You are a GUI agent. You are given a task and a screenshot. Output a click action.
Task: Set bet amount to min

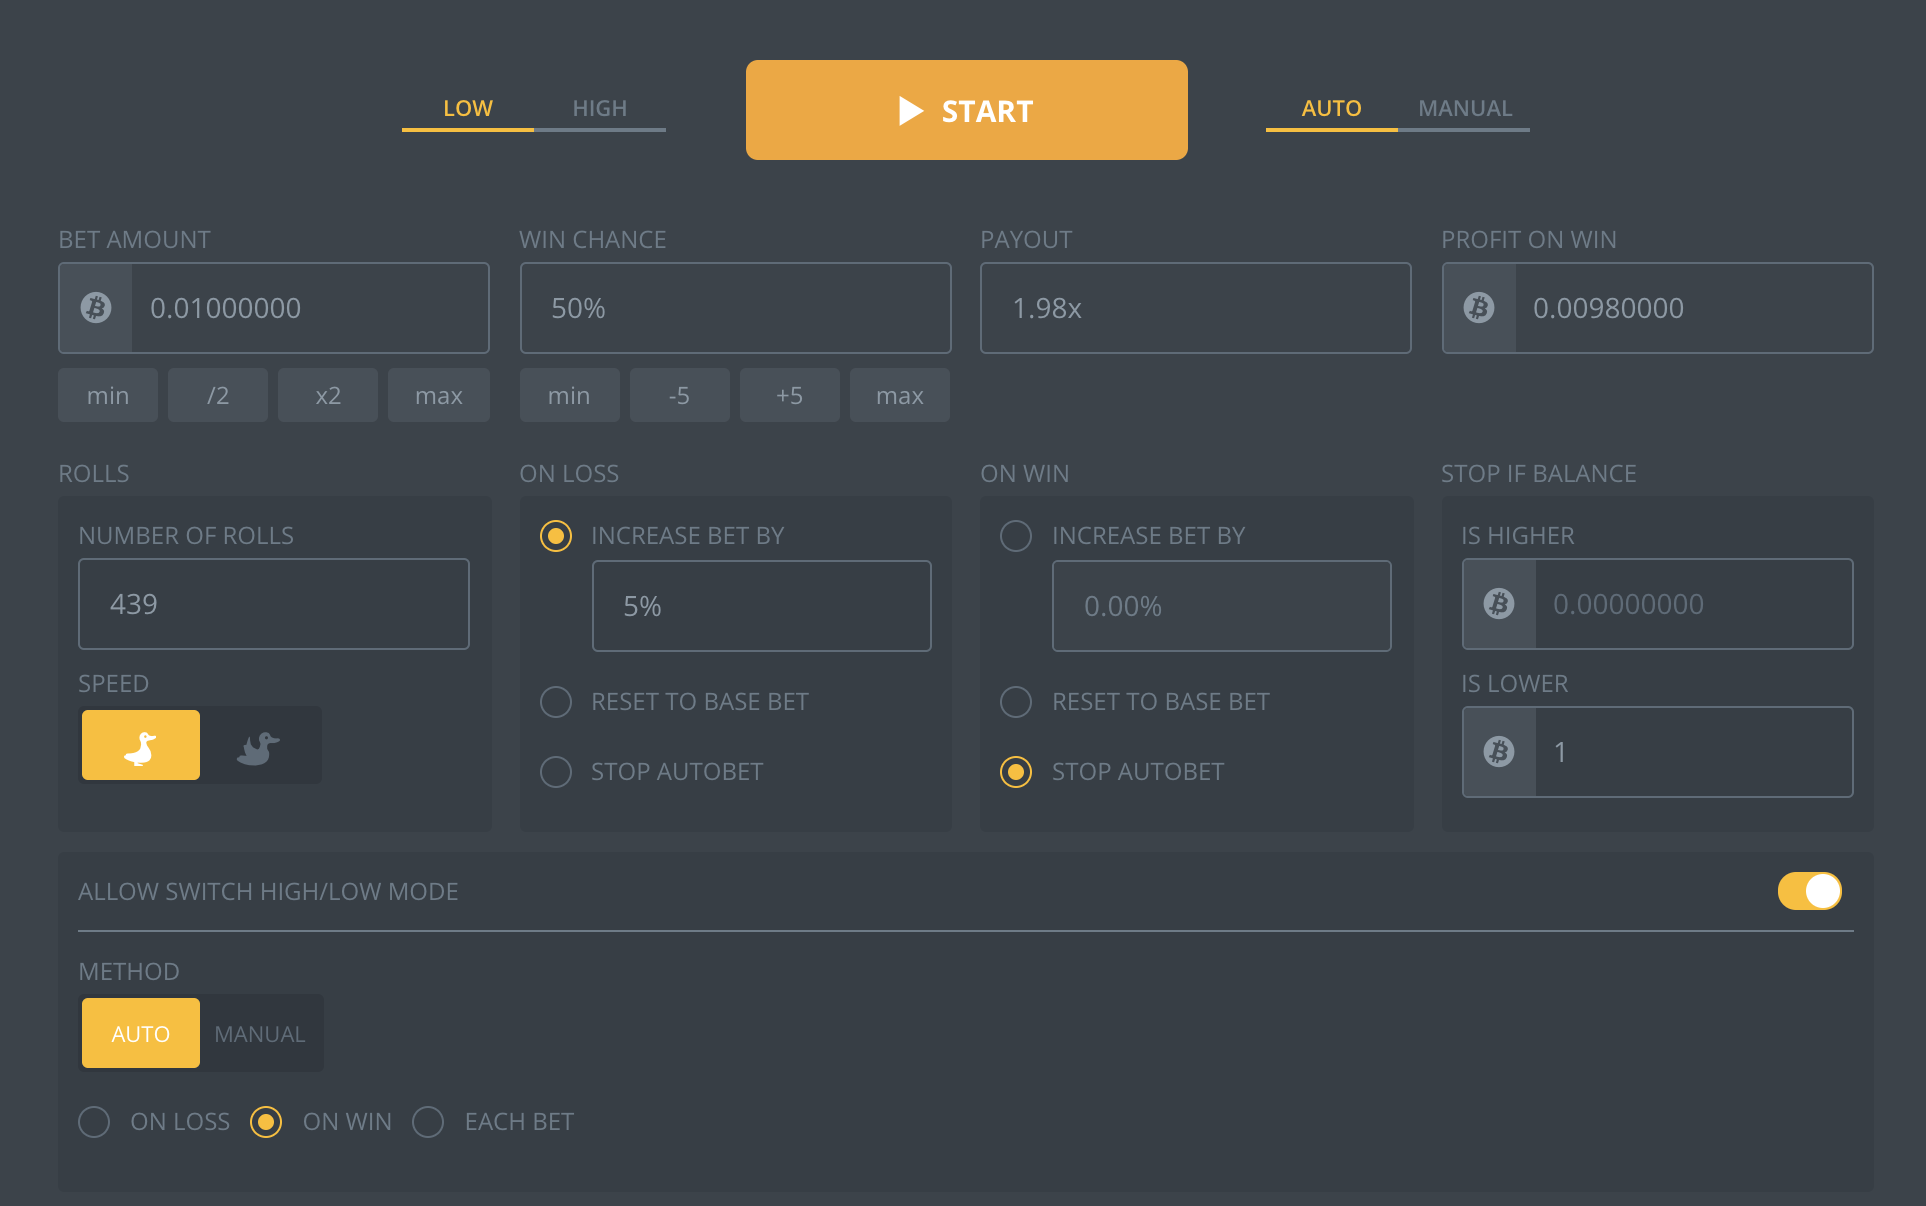(108, 395)
